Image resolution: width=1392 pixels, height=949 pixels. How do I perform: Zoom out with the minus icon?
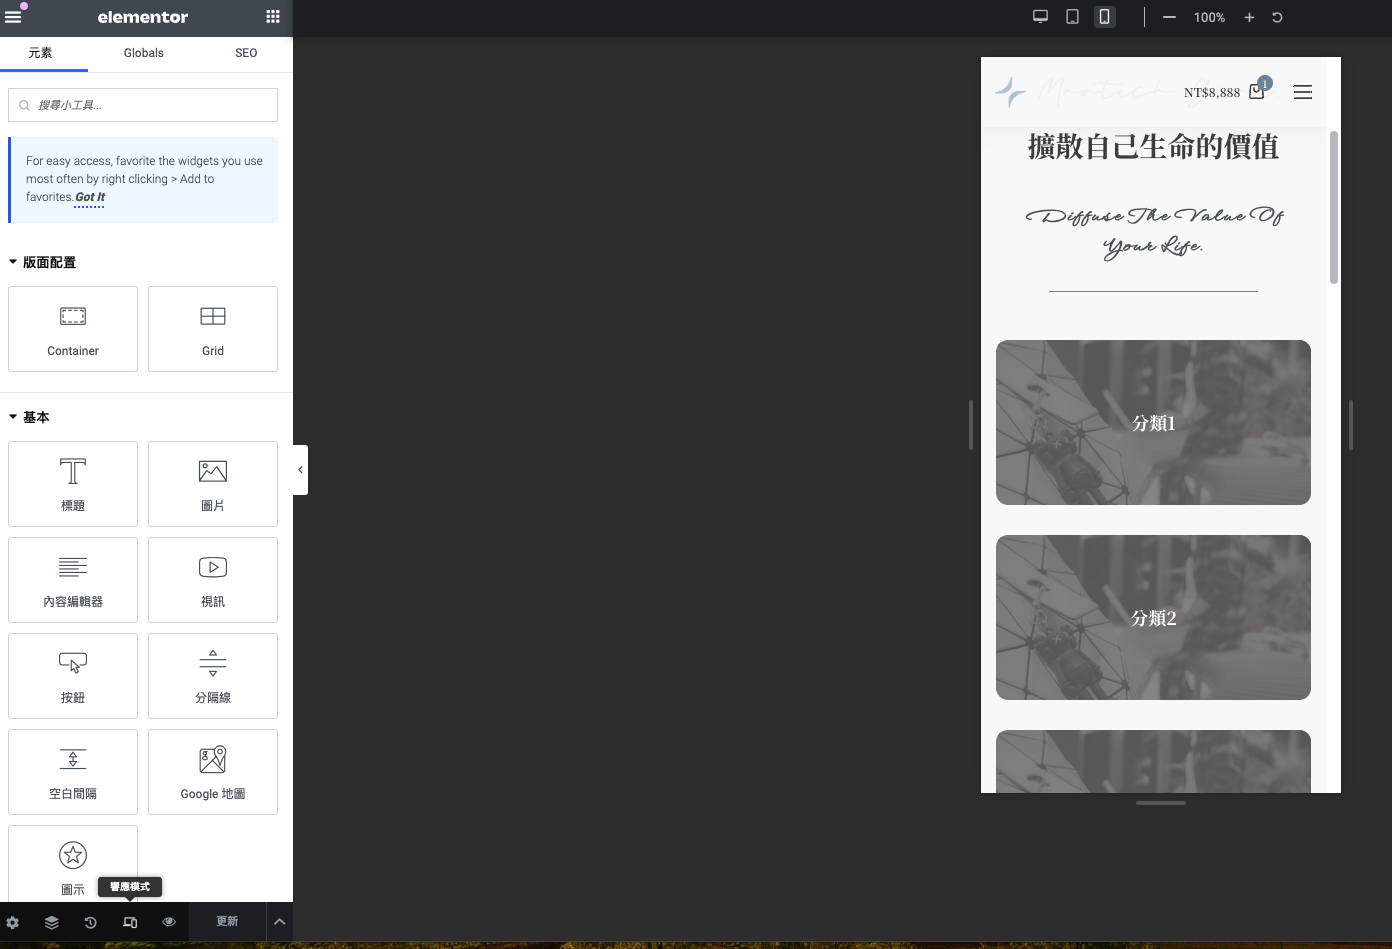(x=1169, y=17)
